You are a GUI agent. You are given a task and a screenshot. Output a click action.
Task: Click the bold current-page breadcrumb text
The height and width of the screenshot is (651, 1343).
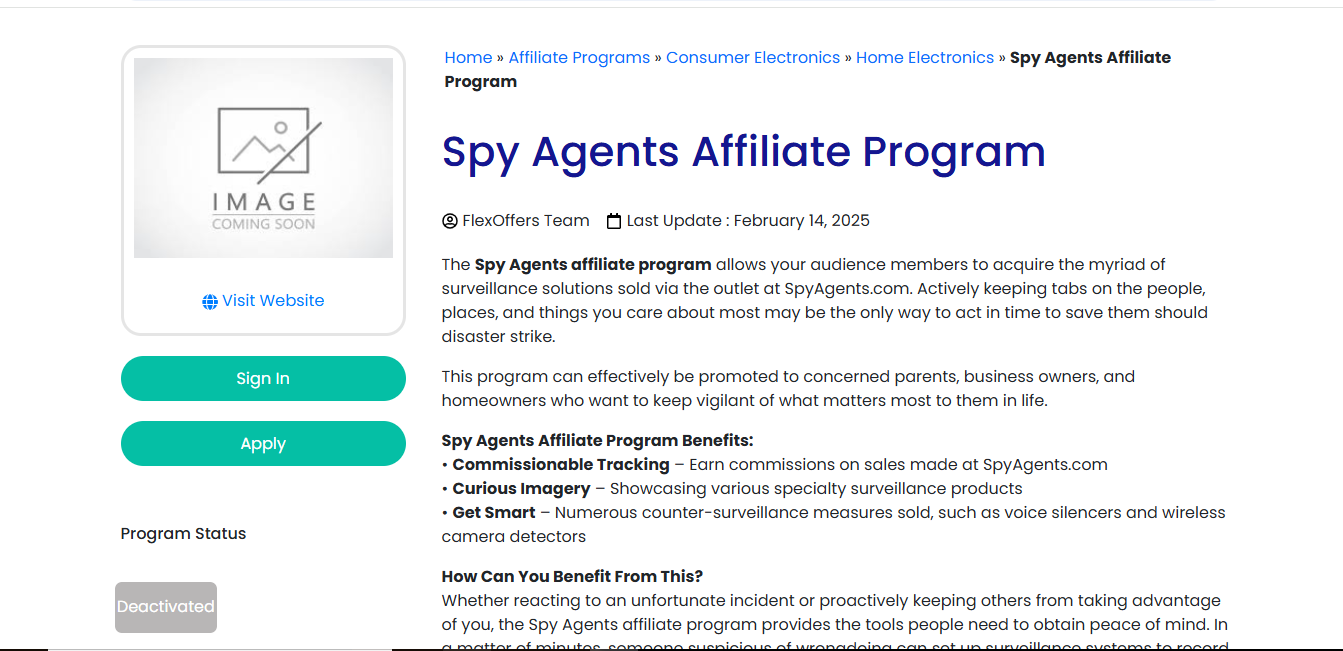[1090, 58]
